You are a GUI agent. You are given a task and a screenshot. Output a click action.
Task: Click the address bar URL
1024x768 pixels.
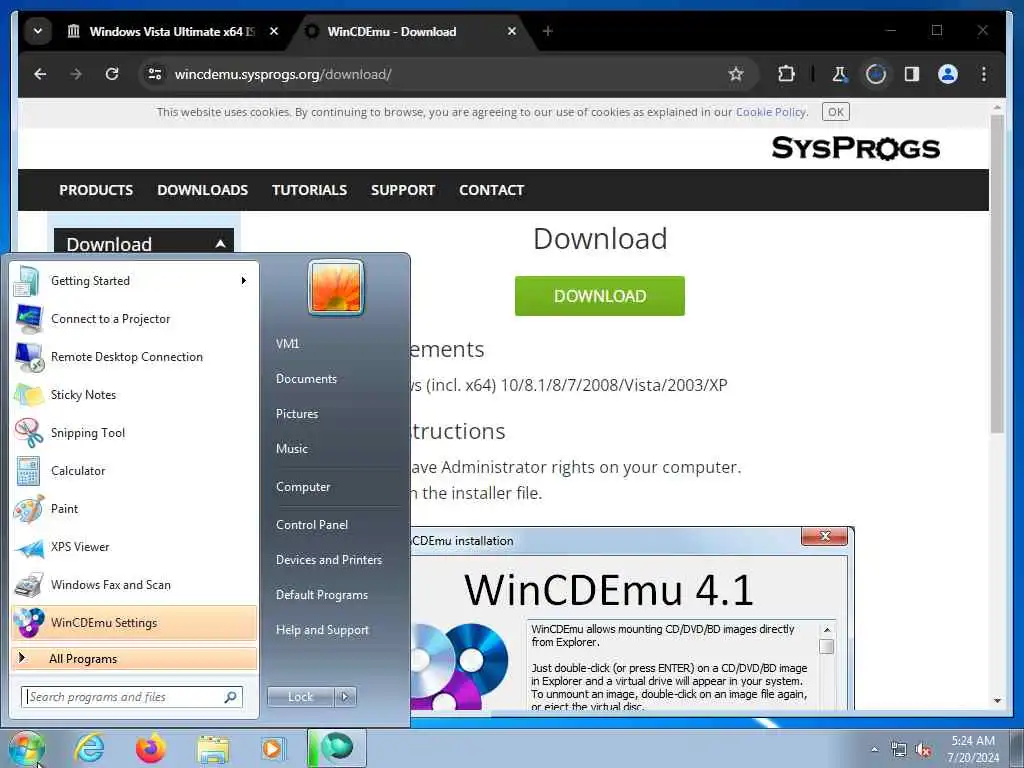(283, 74)
